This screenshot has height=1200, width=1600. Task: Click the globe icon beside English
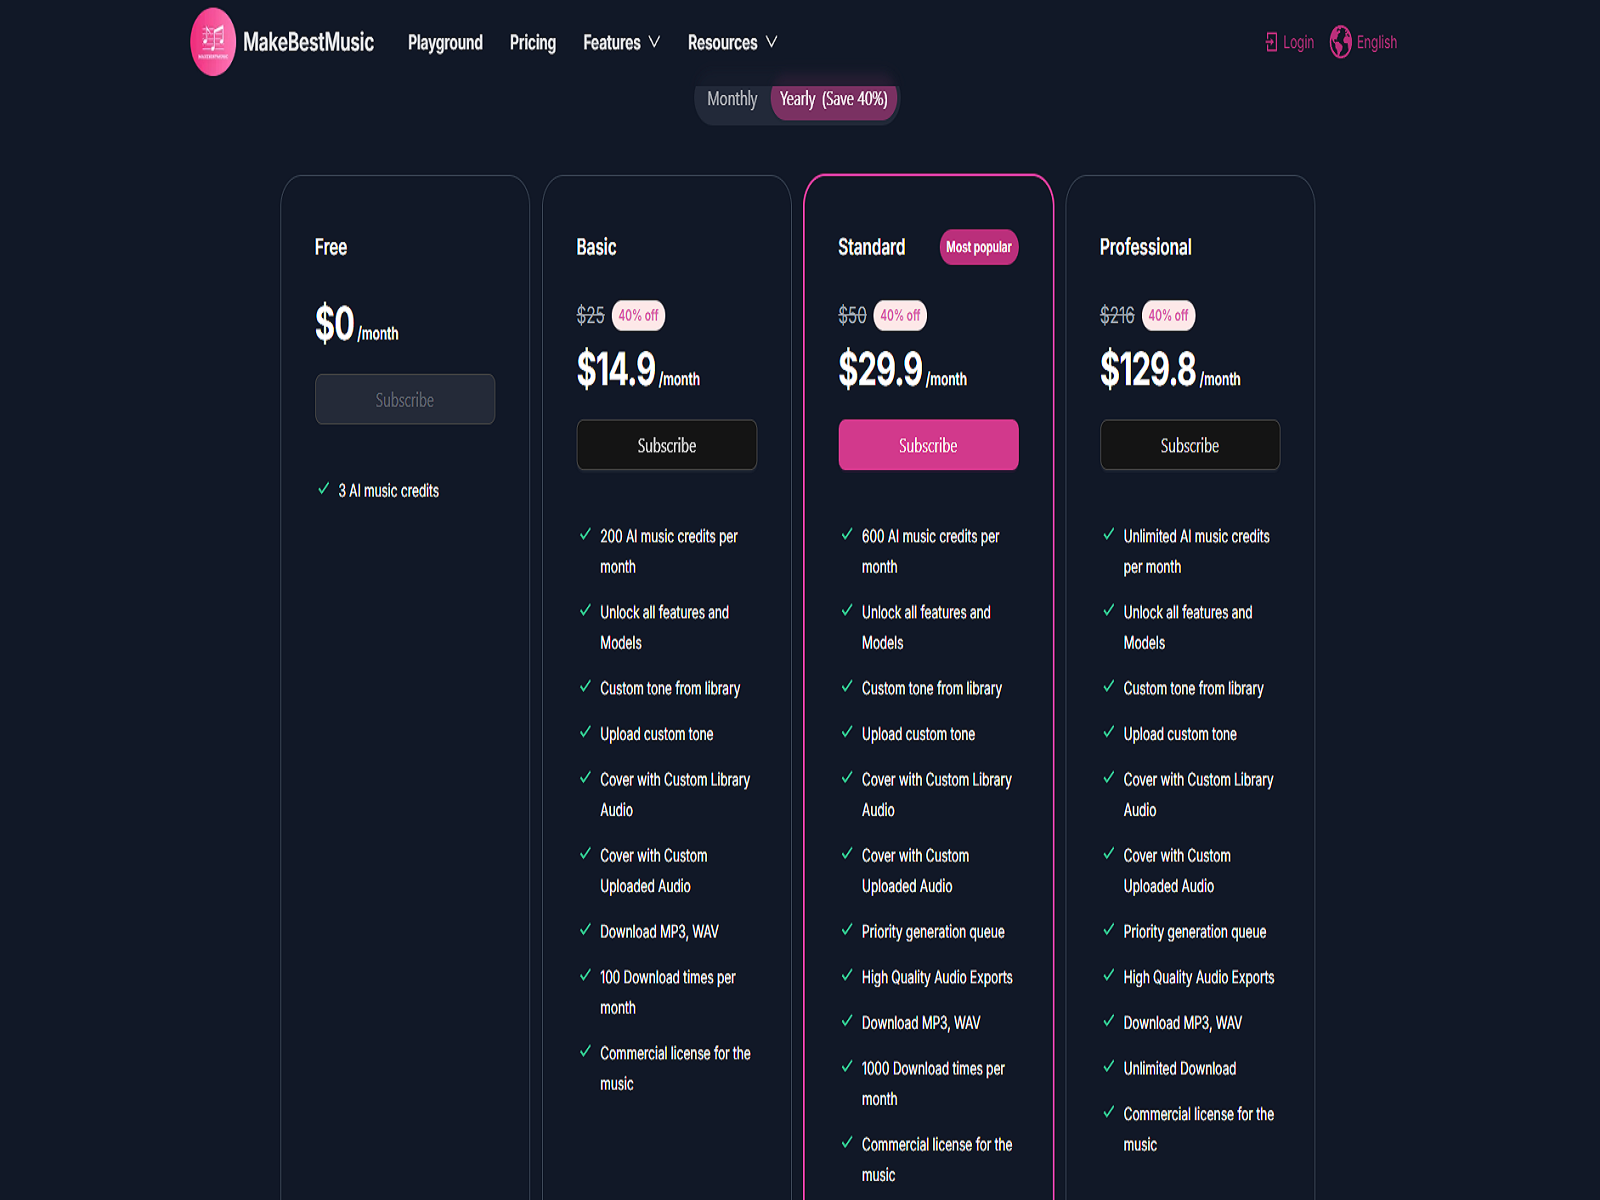pyautogui.click(x=1338, y=42)
